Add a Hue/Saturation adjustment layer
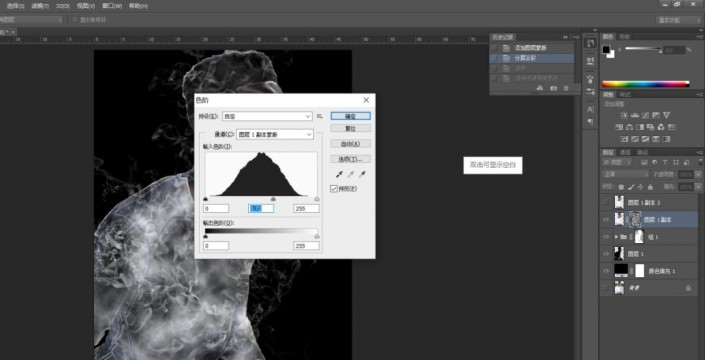This screenshot has height=360, width=705. coord(619,127)
